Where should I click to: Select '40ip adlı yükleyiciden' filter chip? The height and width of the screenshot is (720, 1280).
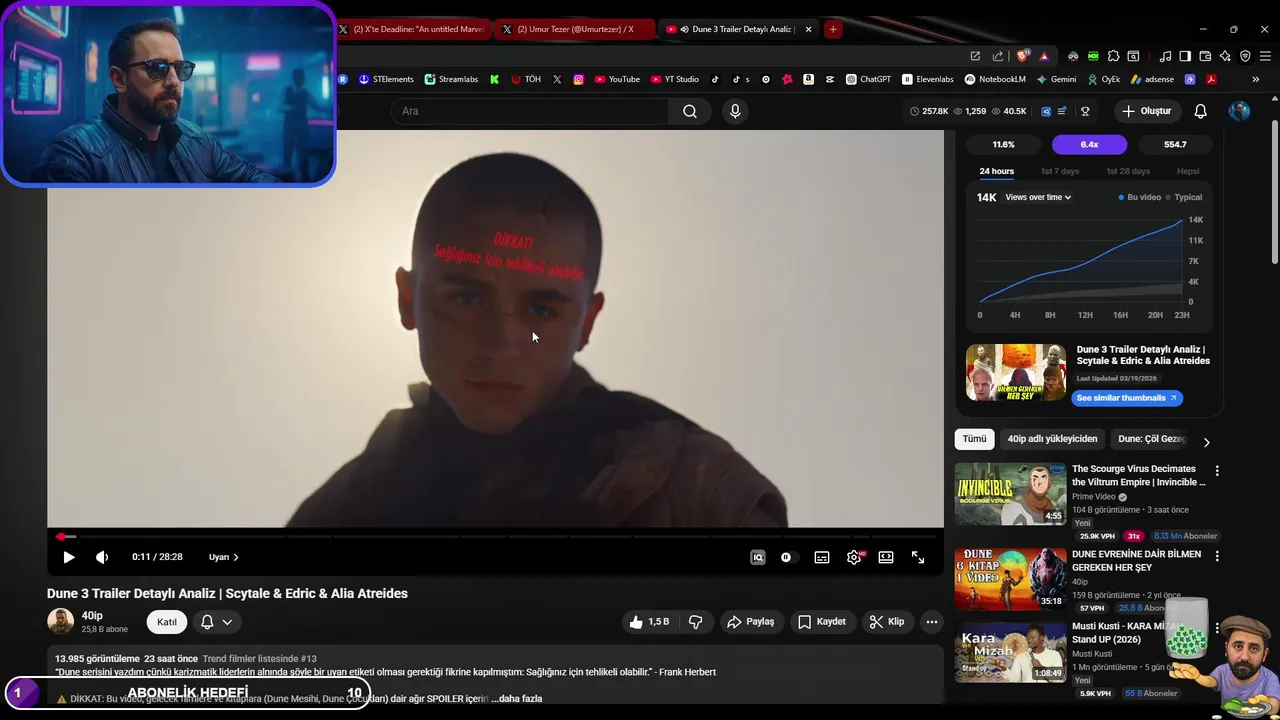pos(1052,439)
